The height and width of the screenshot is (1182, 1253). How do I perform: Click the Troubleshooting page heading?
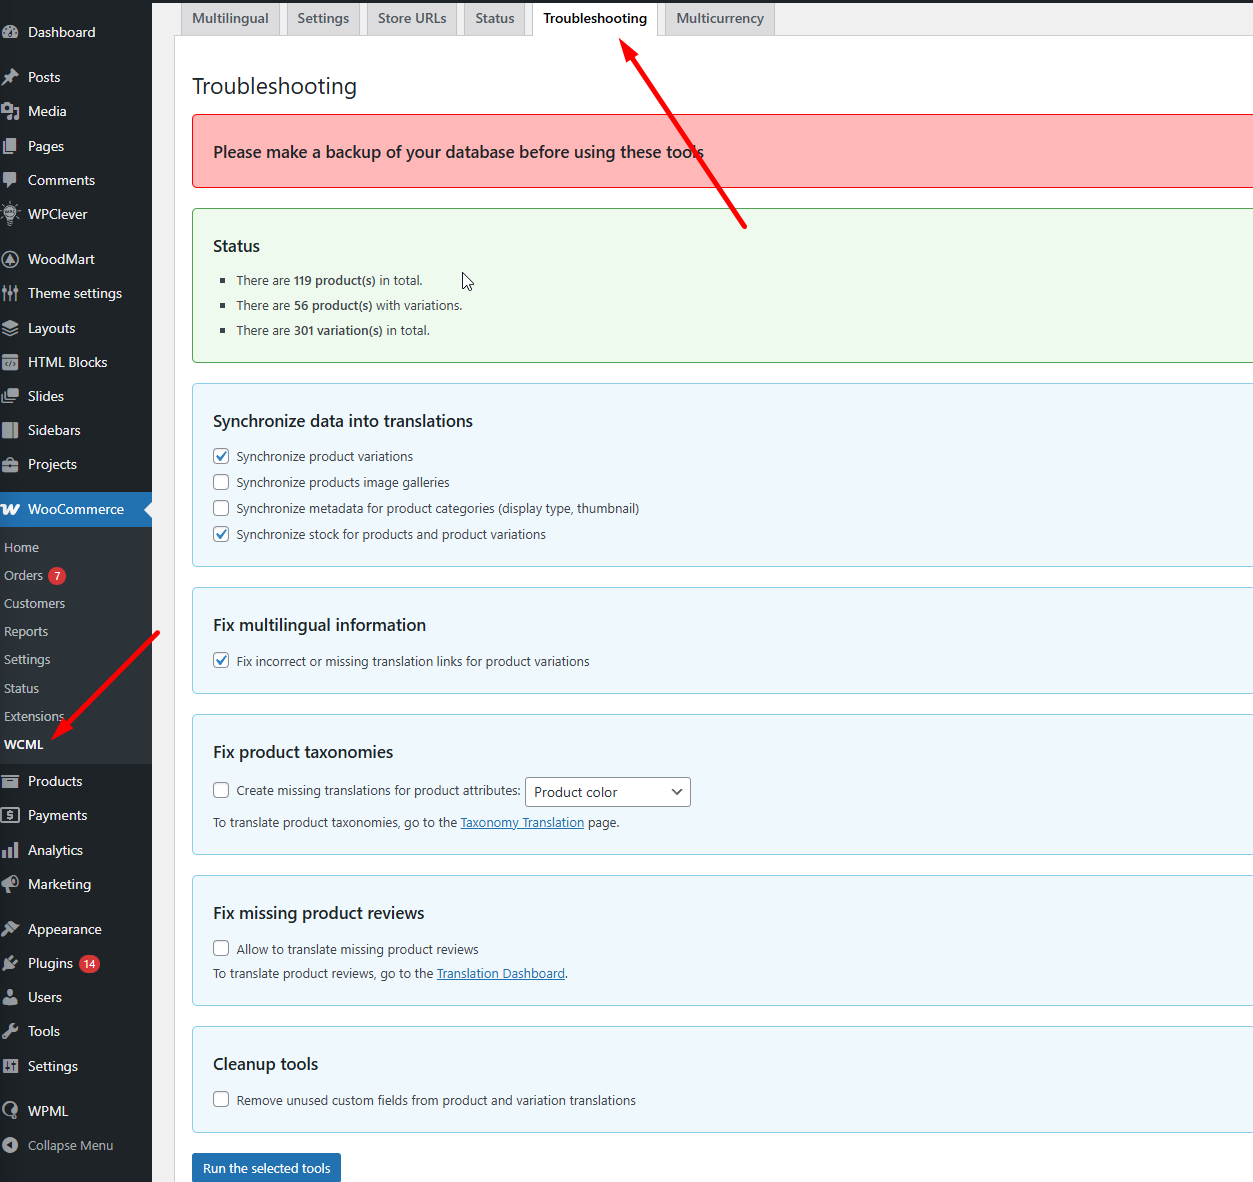274,86
